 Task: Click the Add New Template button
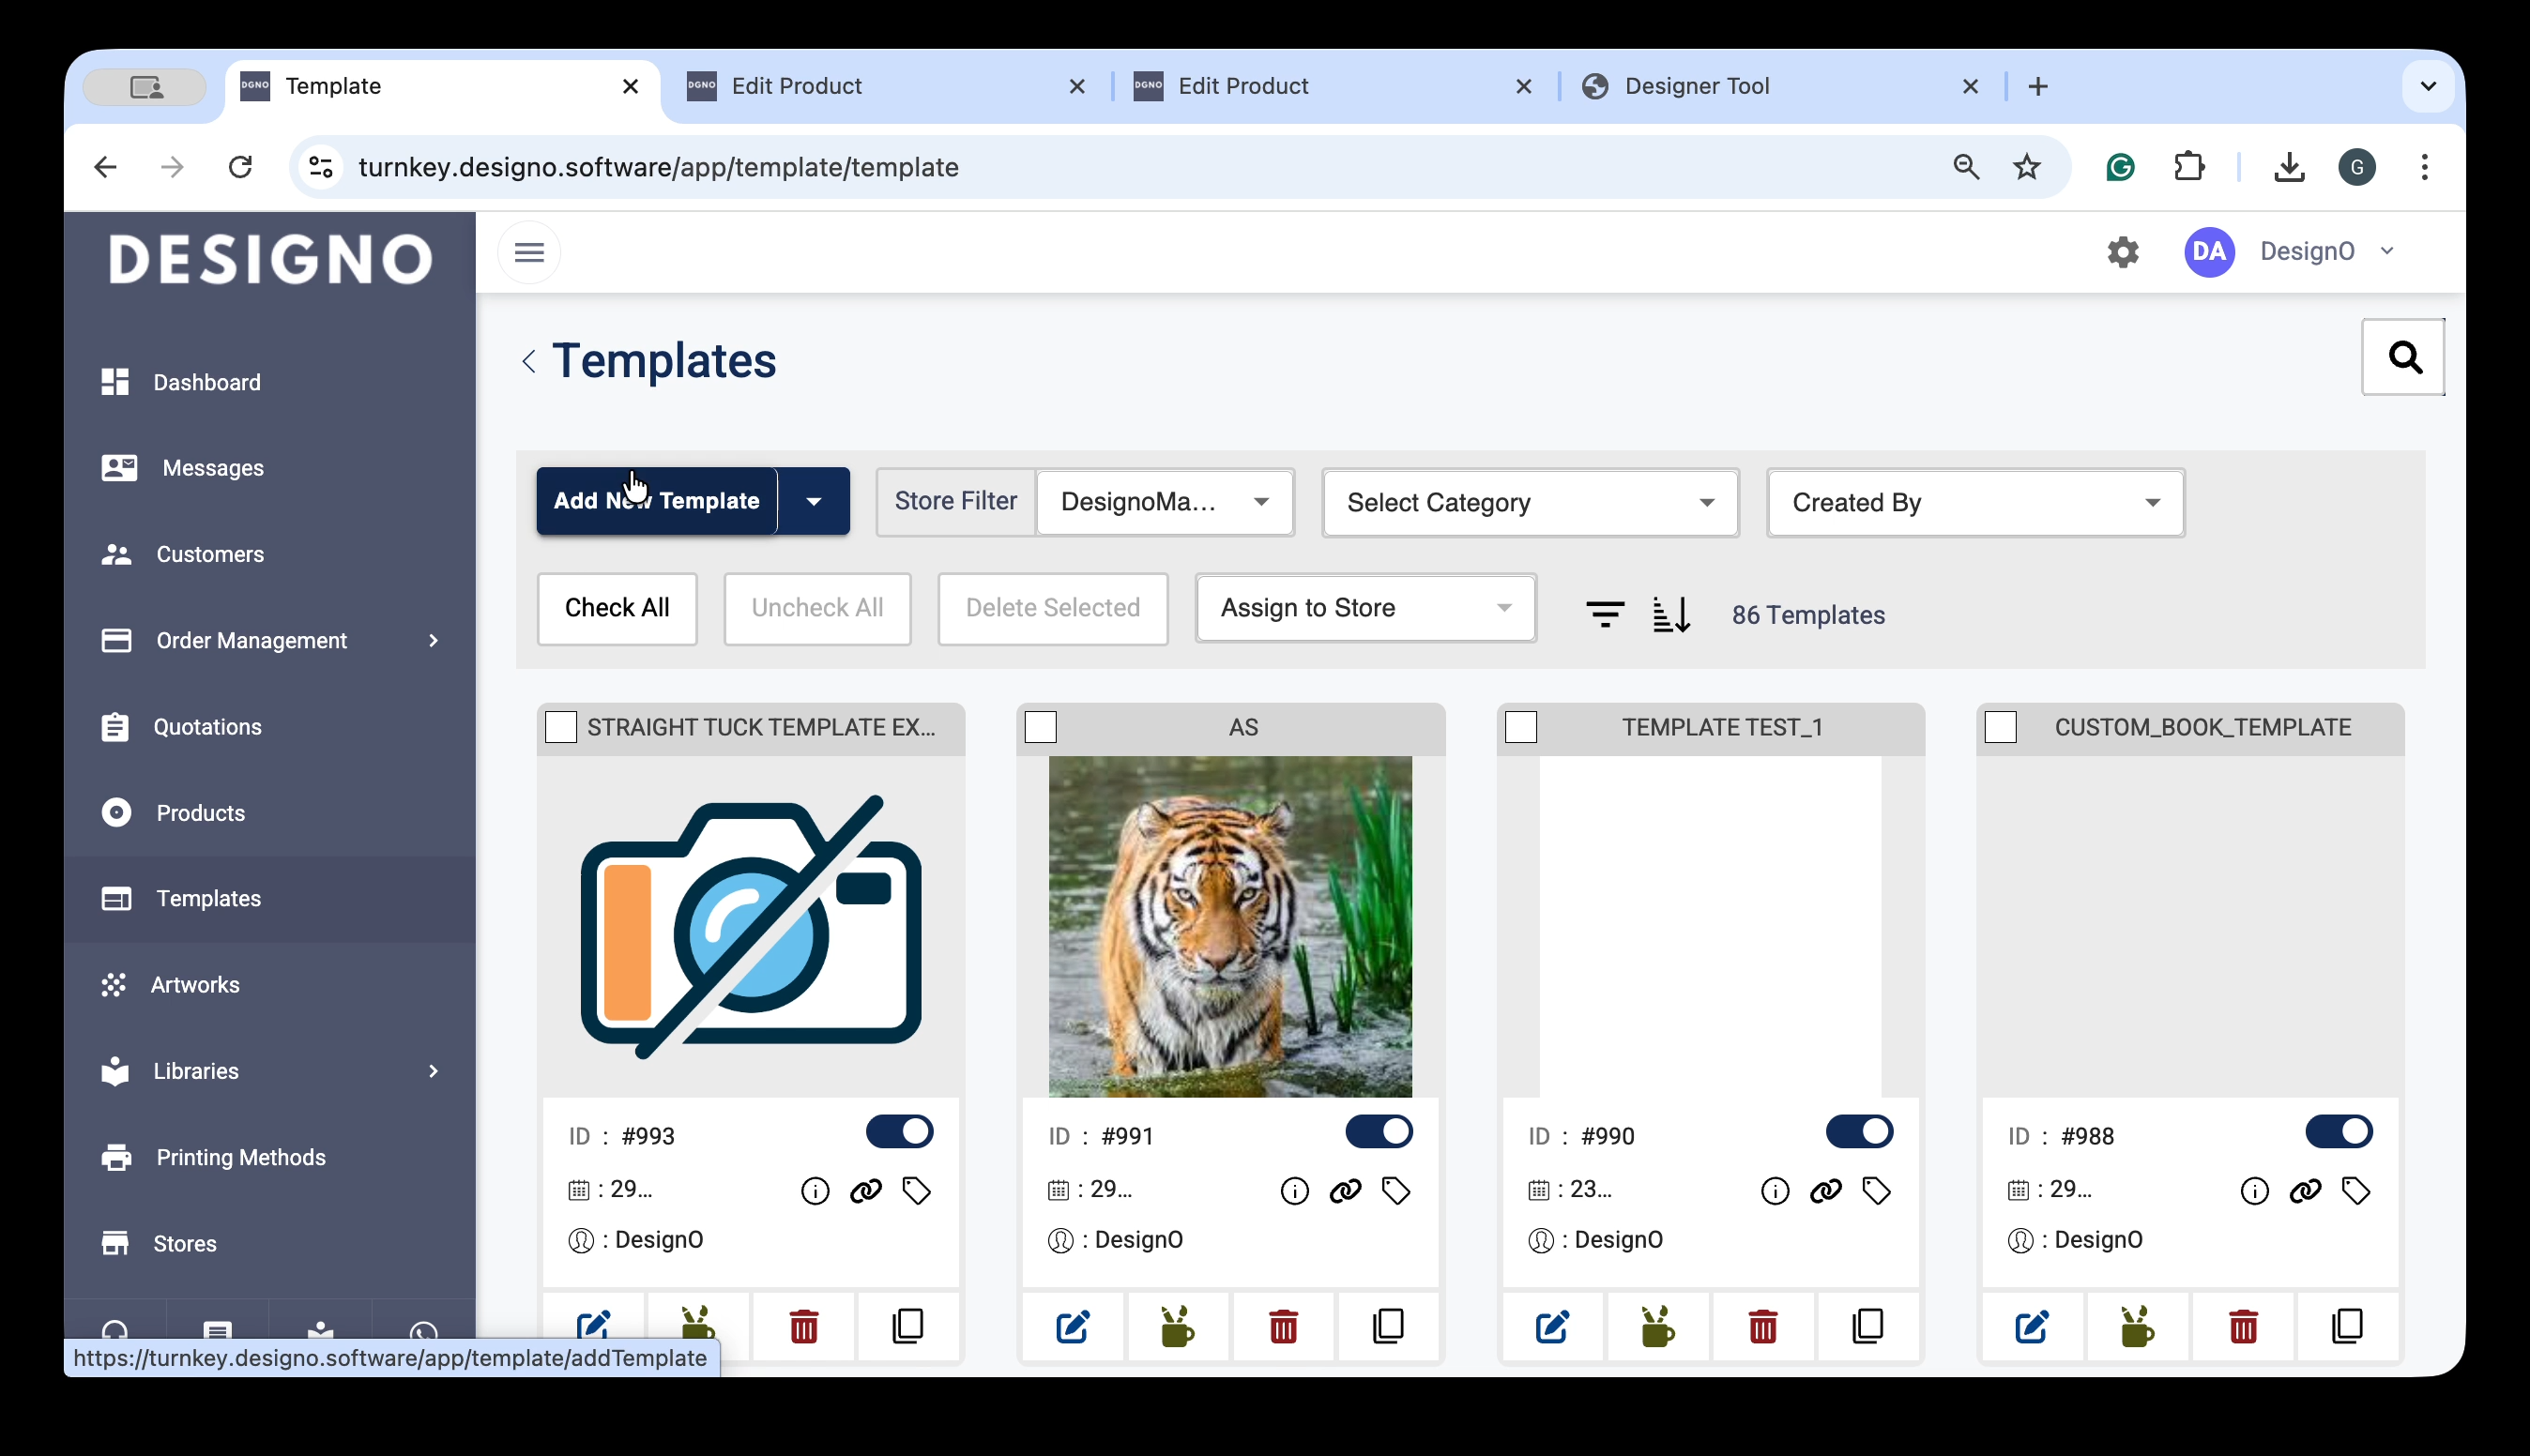[656, 501]
